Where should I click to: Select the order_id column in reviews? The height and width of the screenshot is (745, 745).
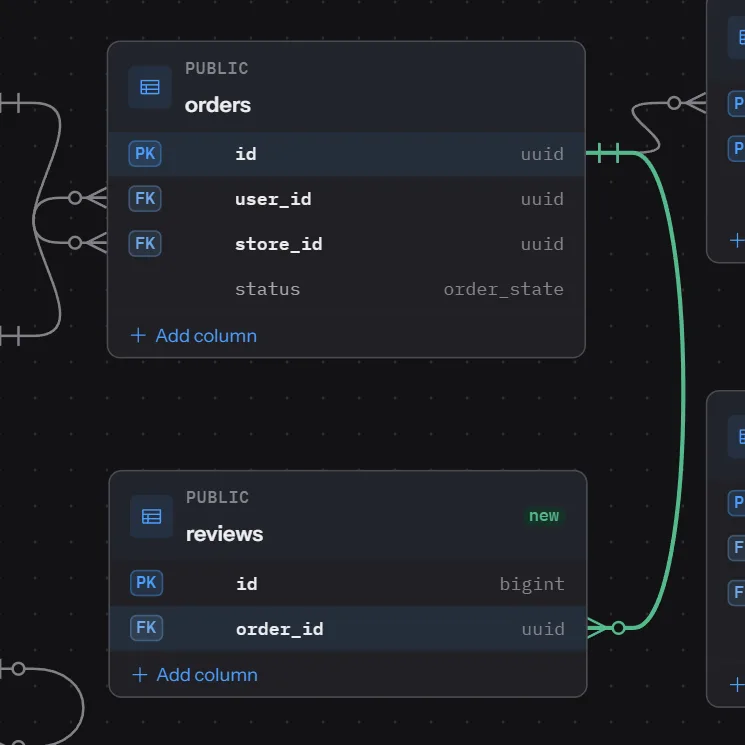click(x=348, y=628)
